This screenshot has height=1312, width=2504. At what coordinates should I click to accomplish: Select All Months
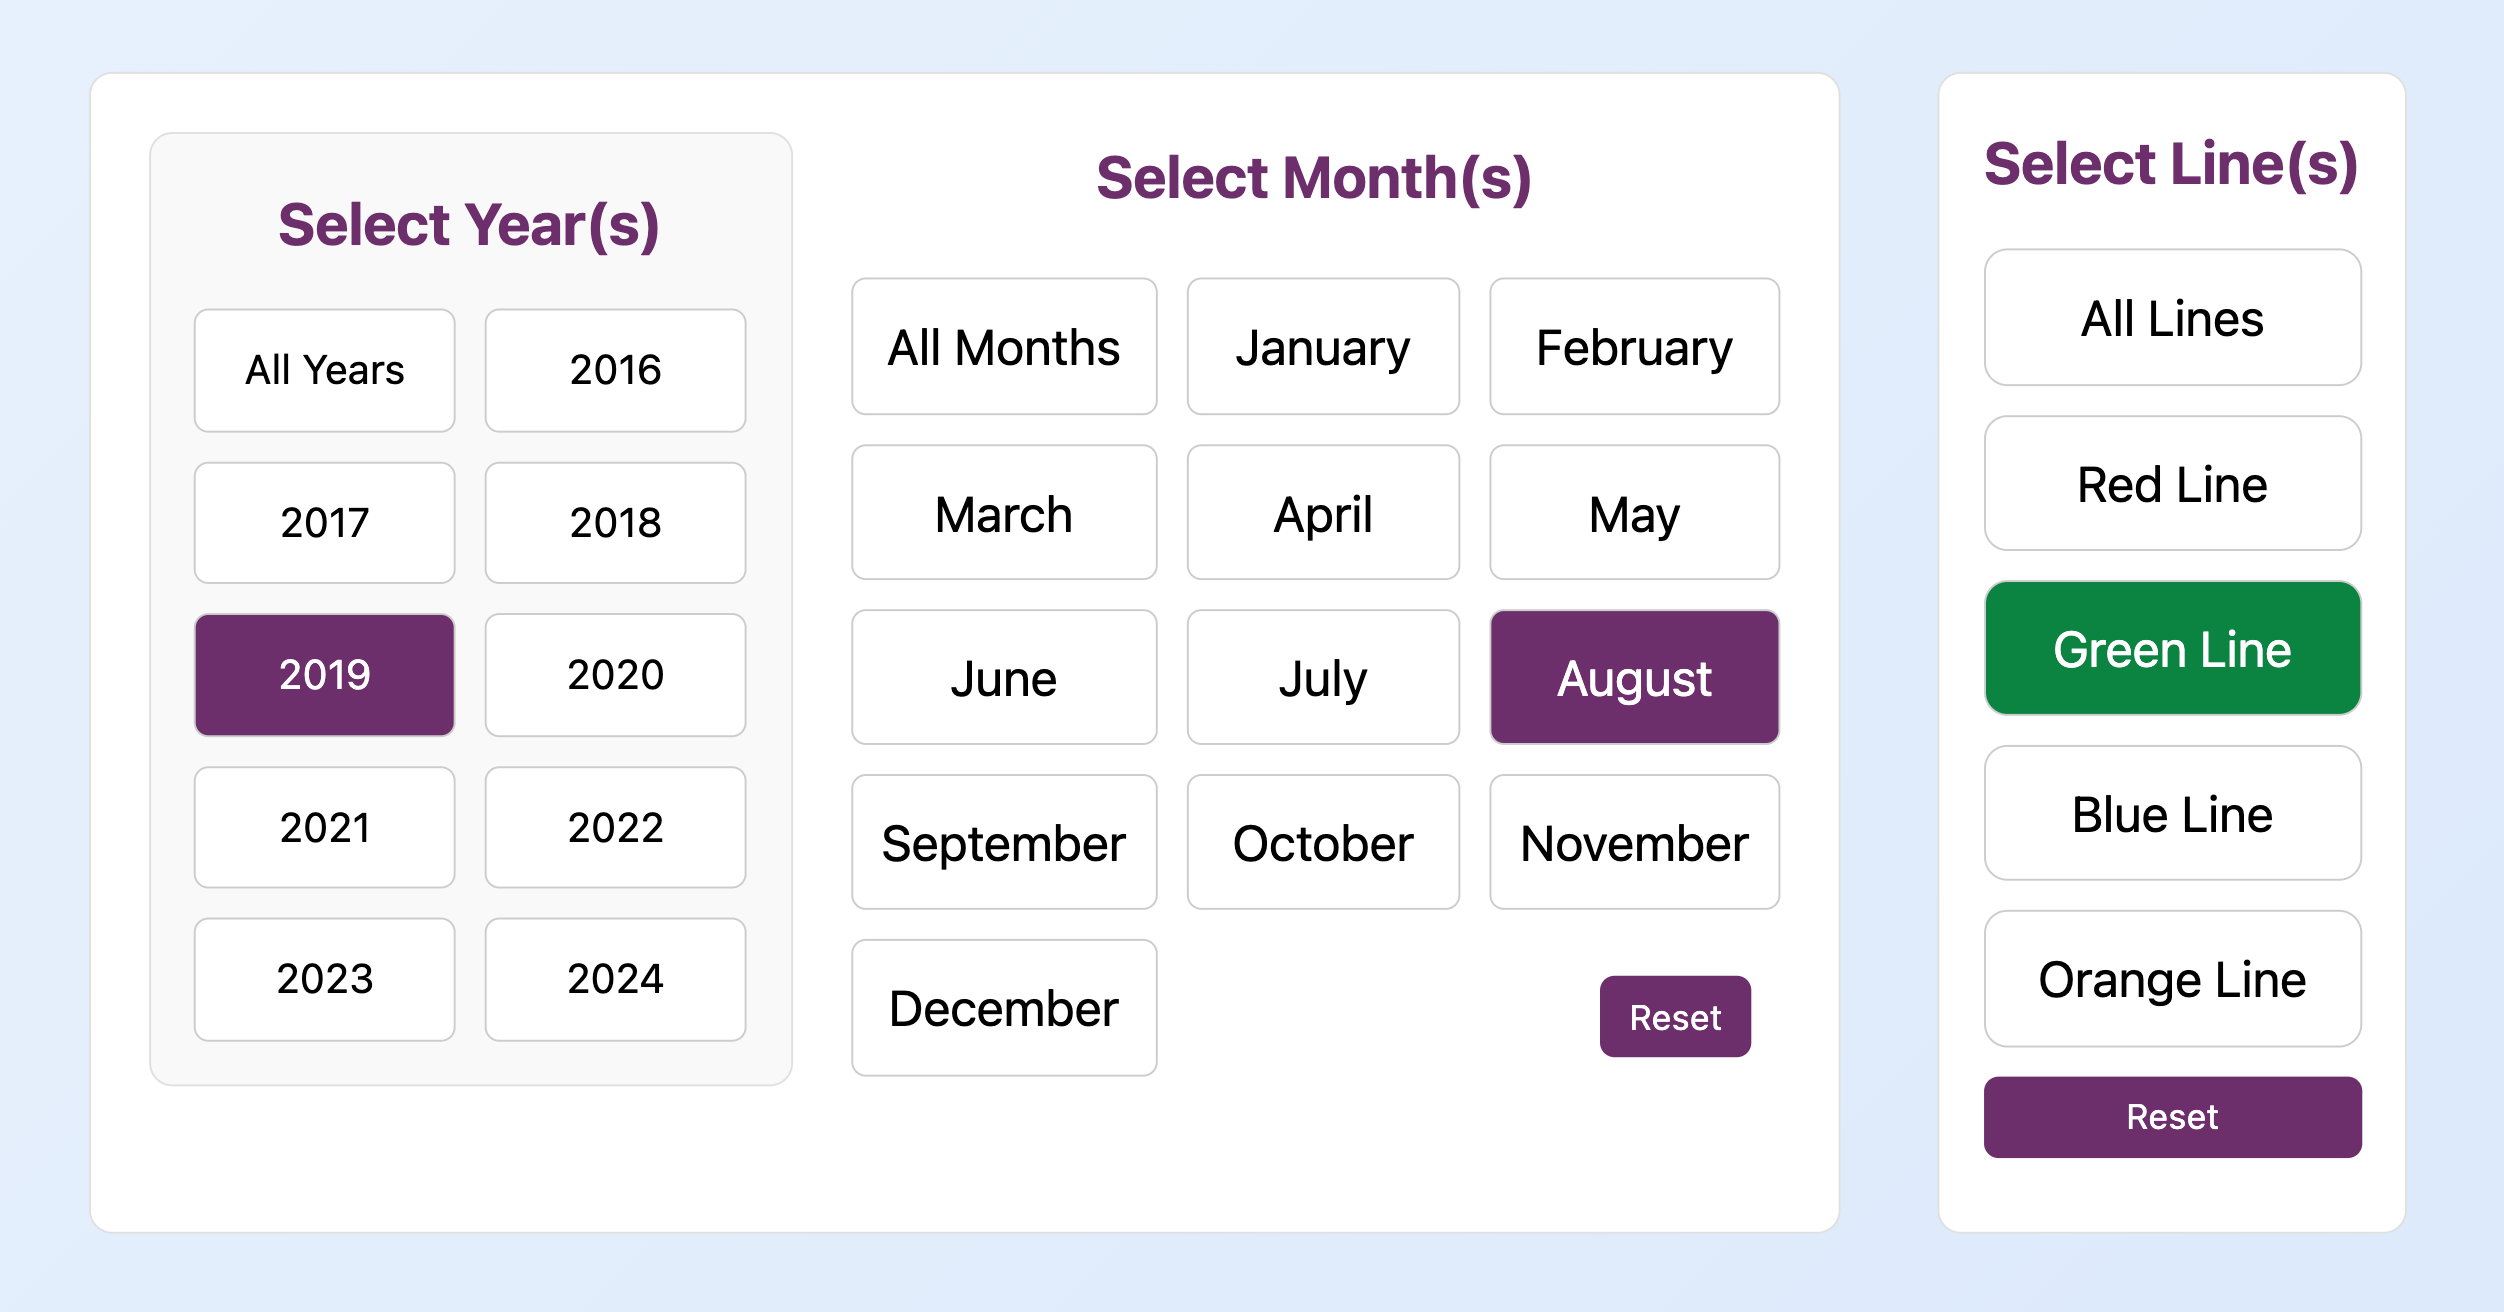click(x=1004, y=347)
